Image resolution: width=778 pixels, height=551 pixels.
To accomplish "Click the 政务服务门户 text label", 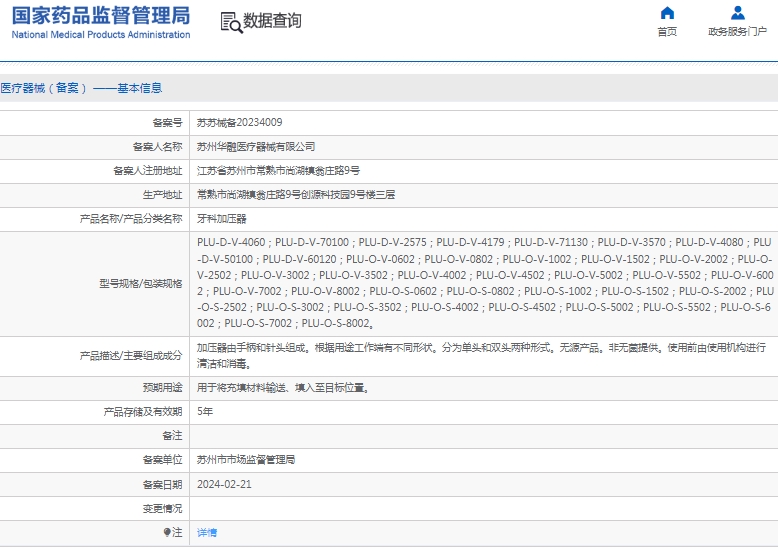I will [x=737, y=32].
